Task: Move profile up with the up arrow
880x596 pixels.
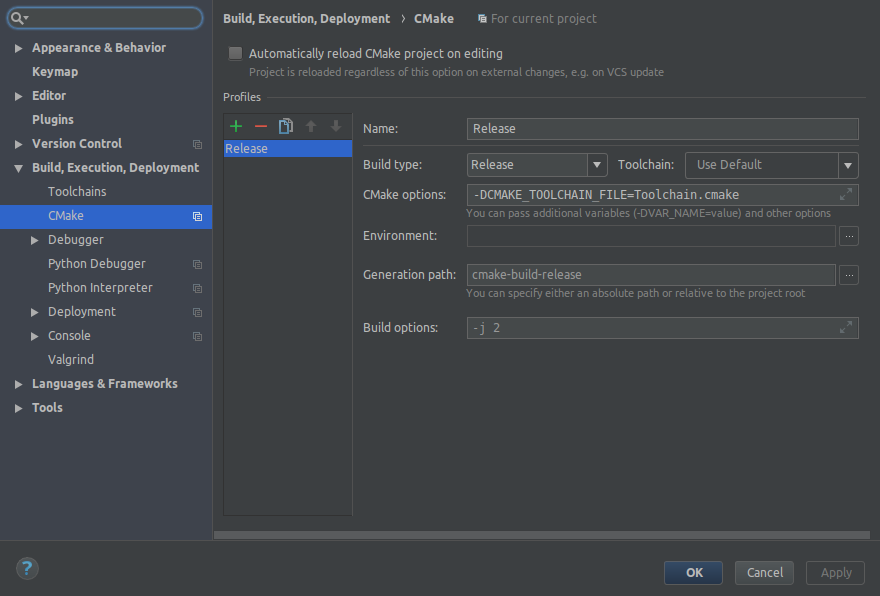Action: pos(311,126)
